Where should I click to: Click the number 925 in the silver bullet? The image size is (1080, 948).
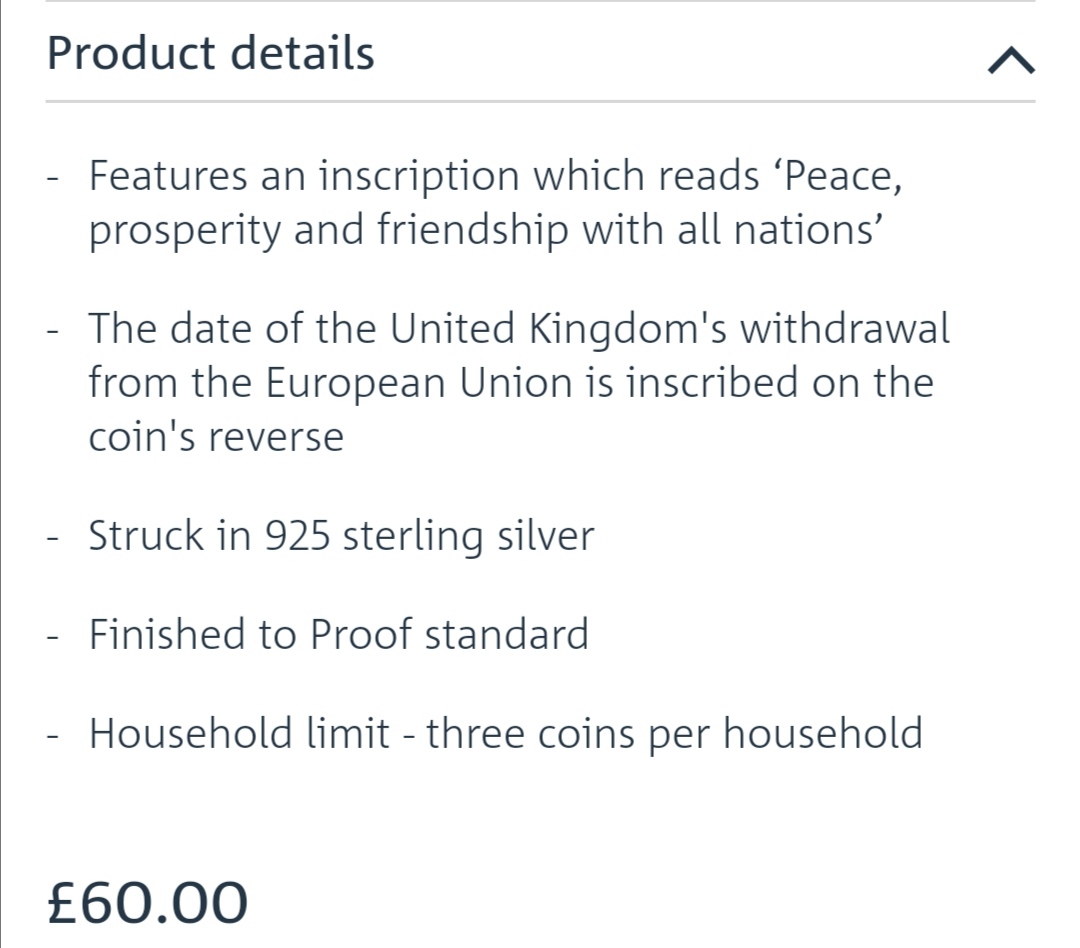tap(297, 536)
